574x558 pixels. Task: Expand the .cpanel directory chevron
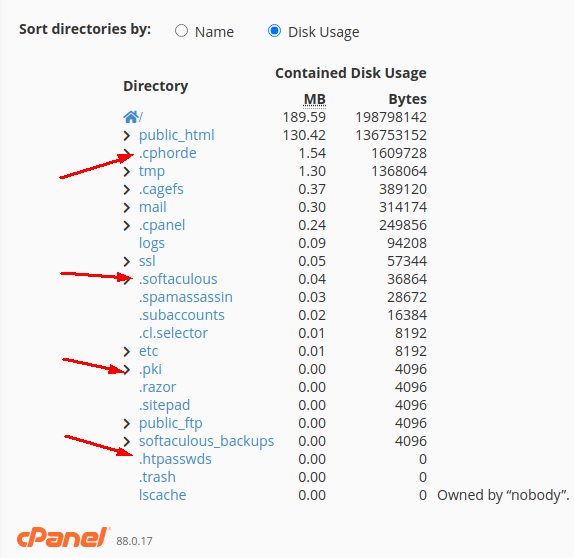click(x=127, y=226)
